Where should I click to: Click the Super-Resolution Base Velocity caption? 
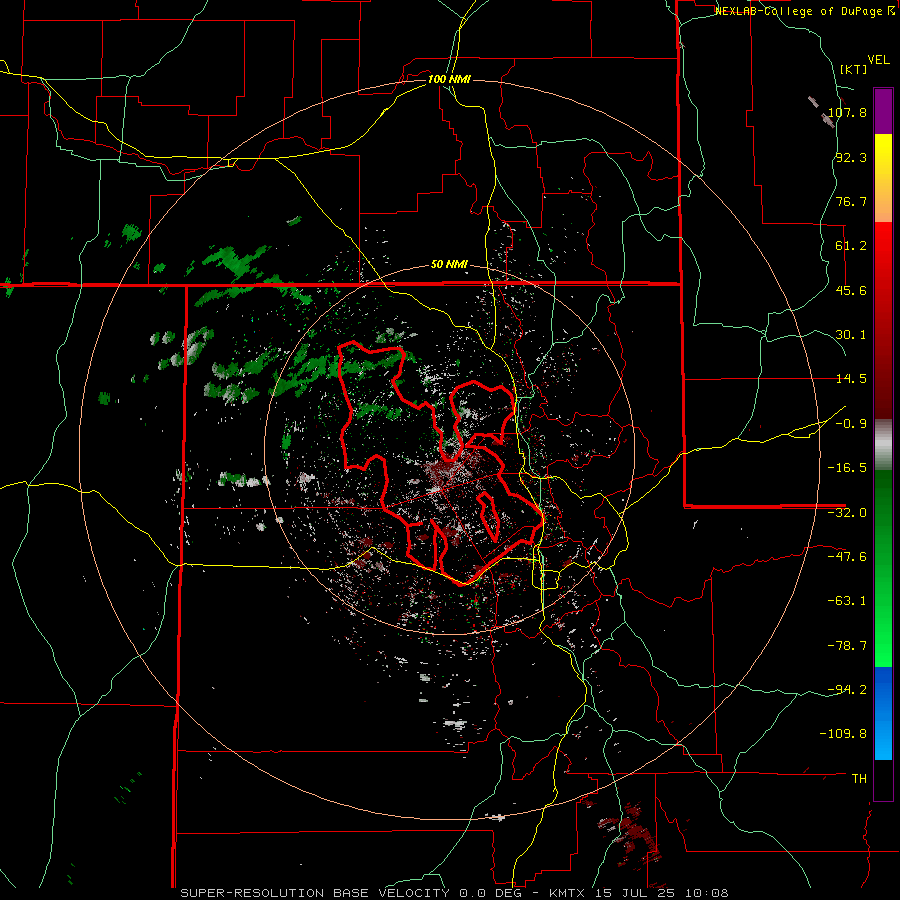[x=454, y=893]
